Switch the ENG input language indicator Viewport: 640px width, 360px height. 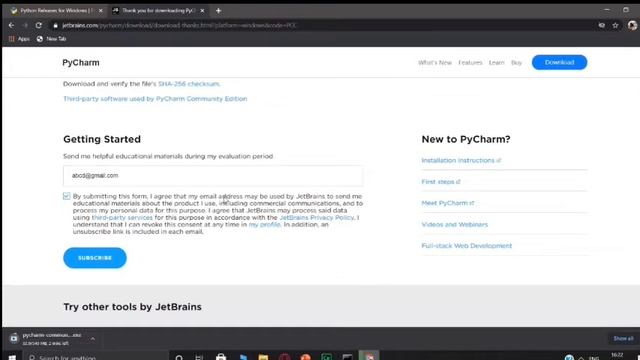pyautogui.click(x=594, y=358)
